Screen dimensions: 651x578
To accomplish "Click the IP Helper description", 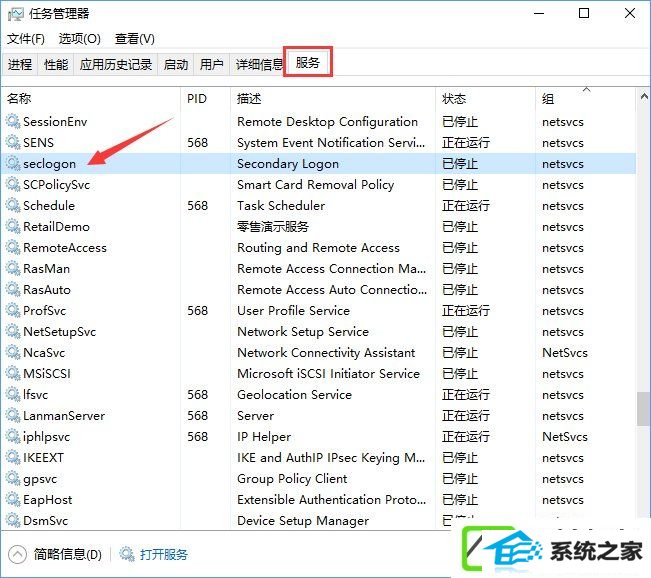I will tap(264, 436).
